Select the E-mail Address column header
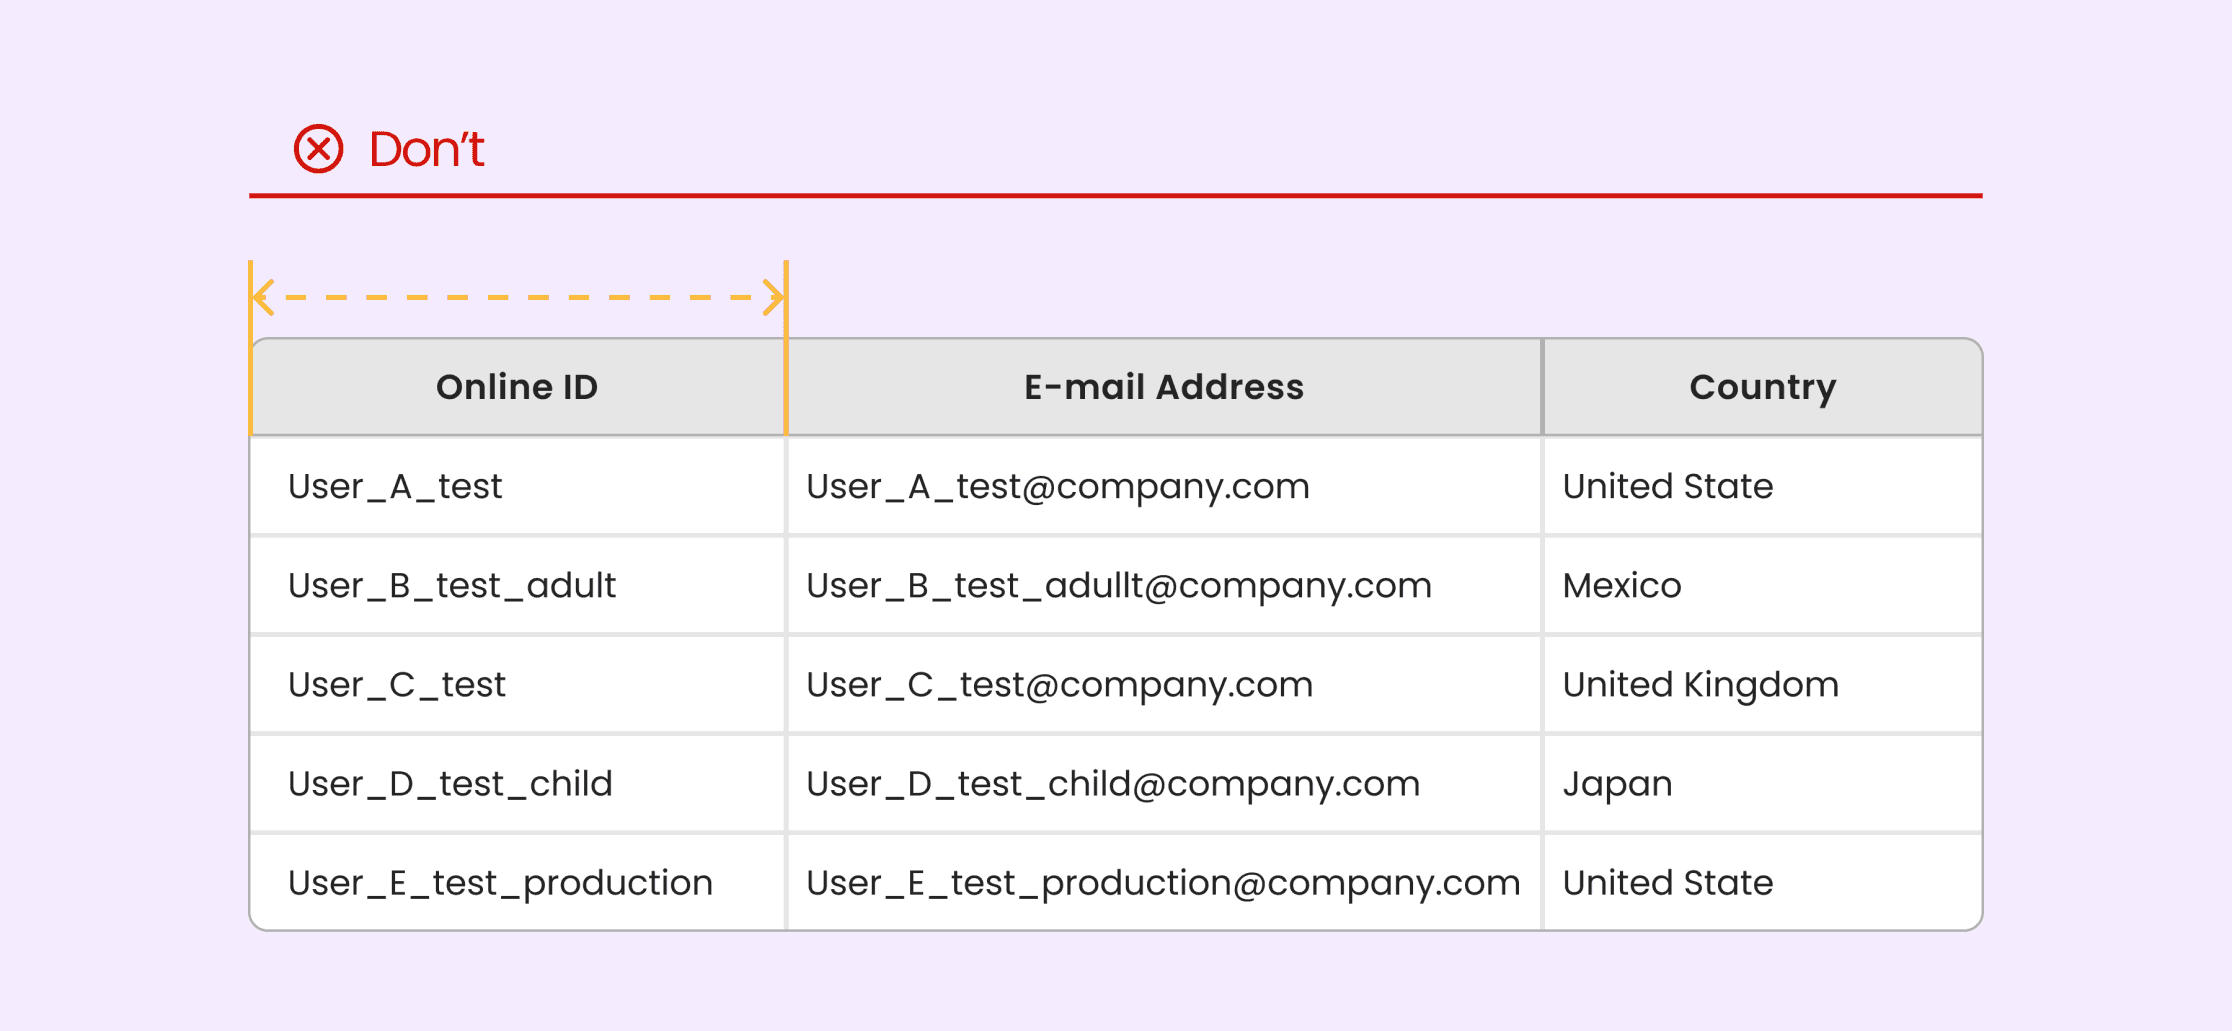 [x=1164, y=387]
